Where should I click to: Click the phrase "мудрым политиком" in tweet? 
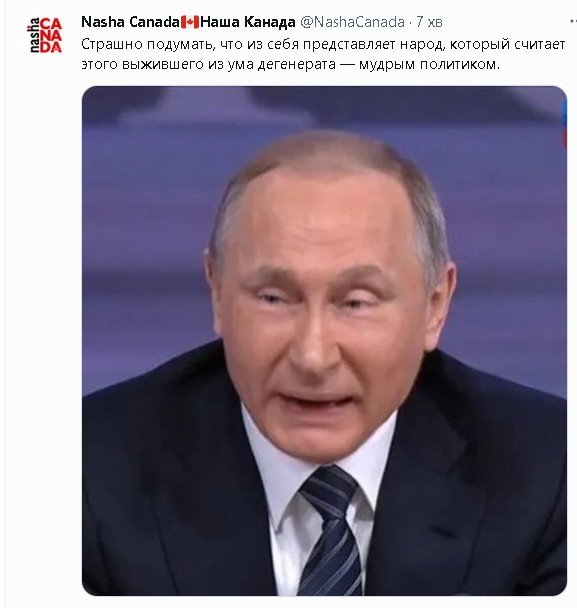[x=429, y=64]
